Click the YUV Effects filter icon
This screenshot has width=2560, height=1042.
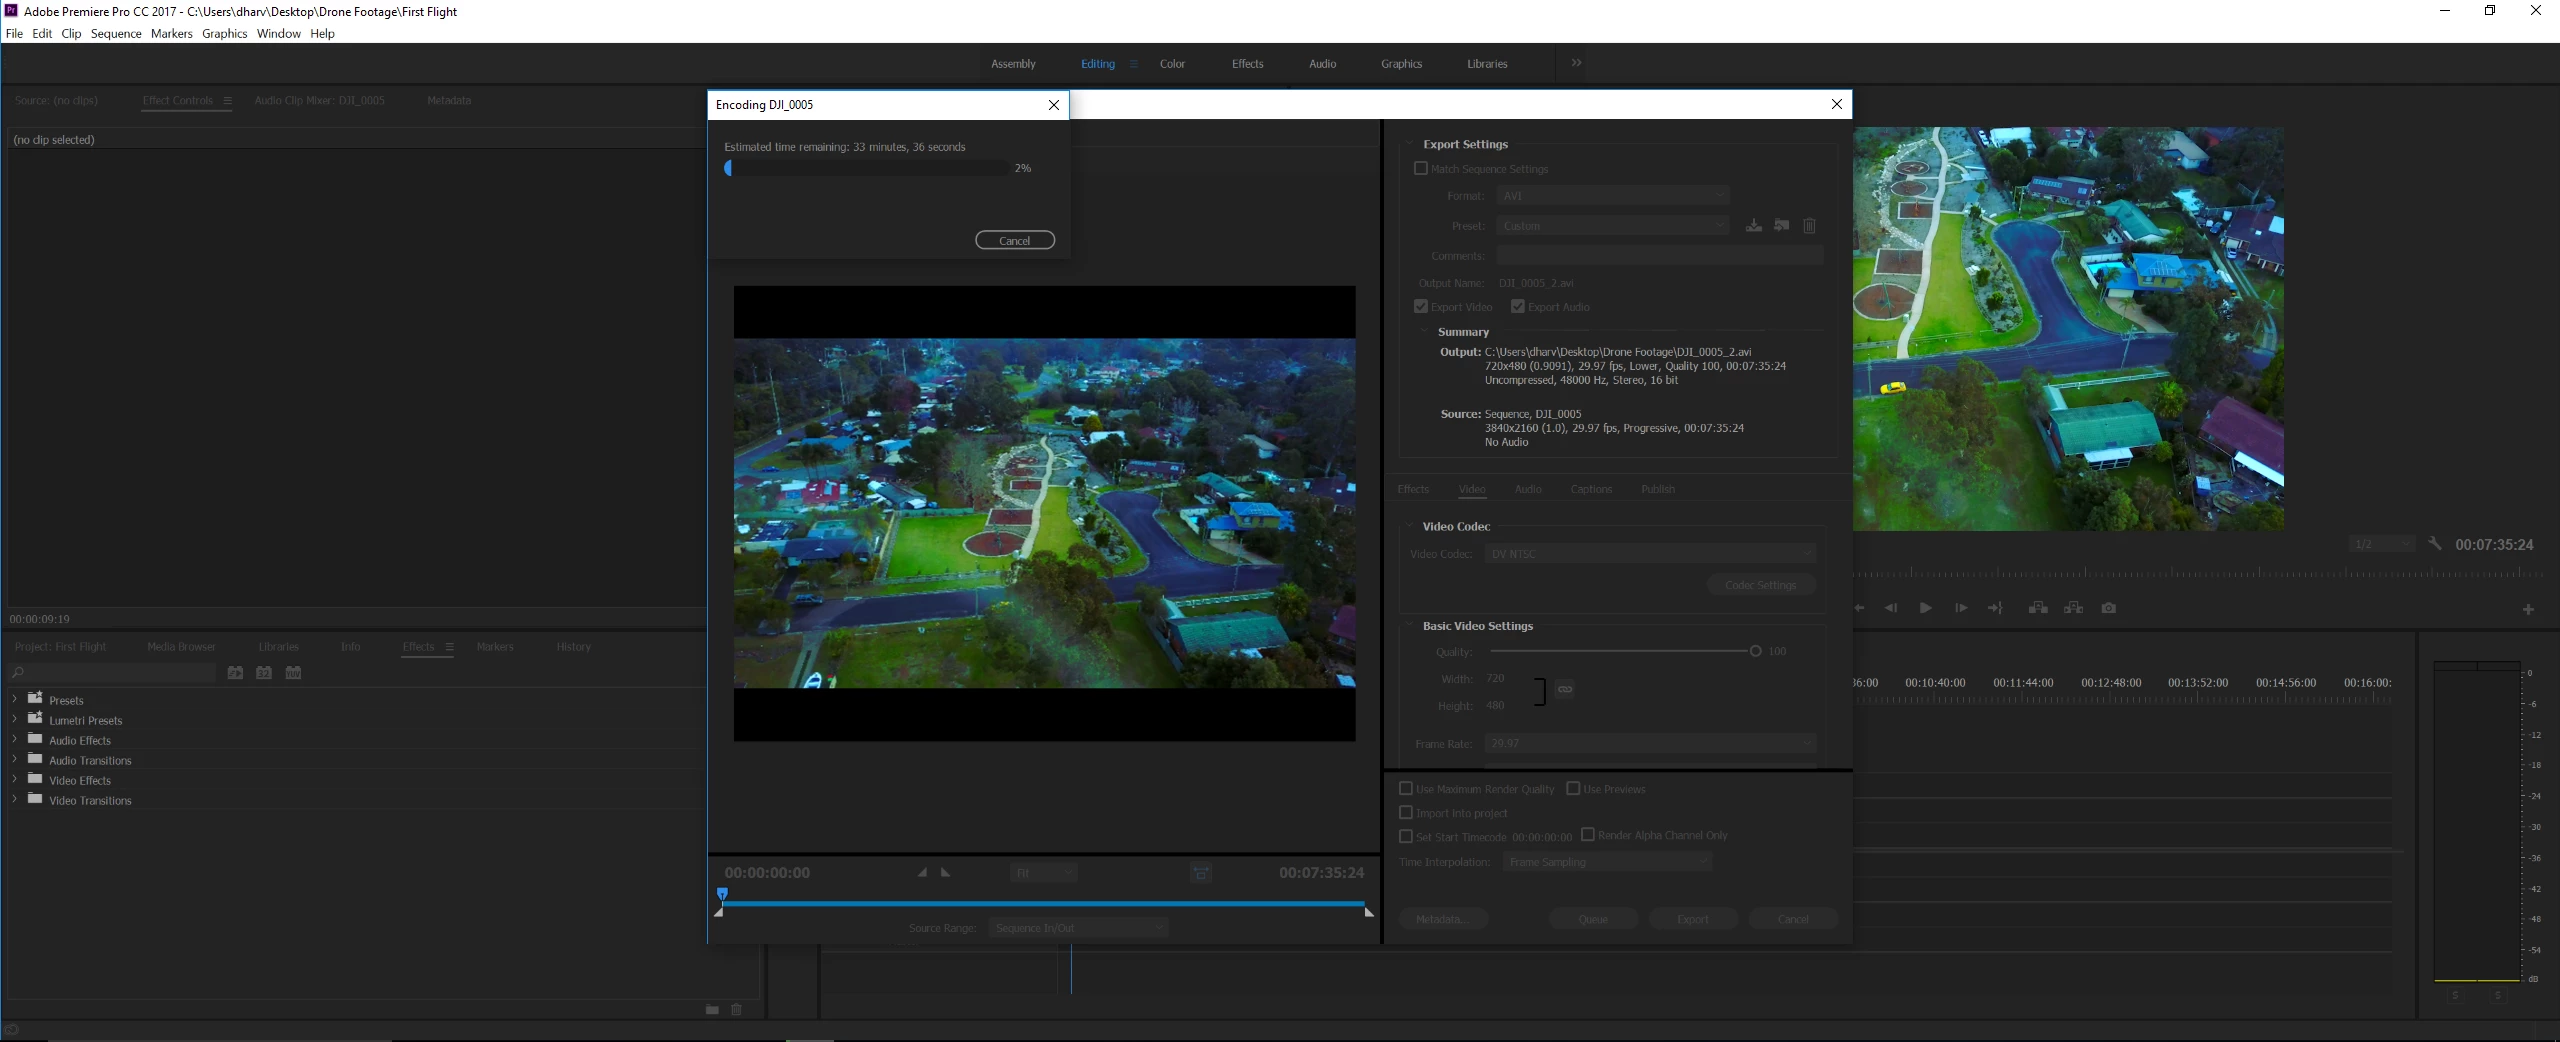pos(293,673)
